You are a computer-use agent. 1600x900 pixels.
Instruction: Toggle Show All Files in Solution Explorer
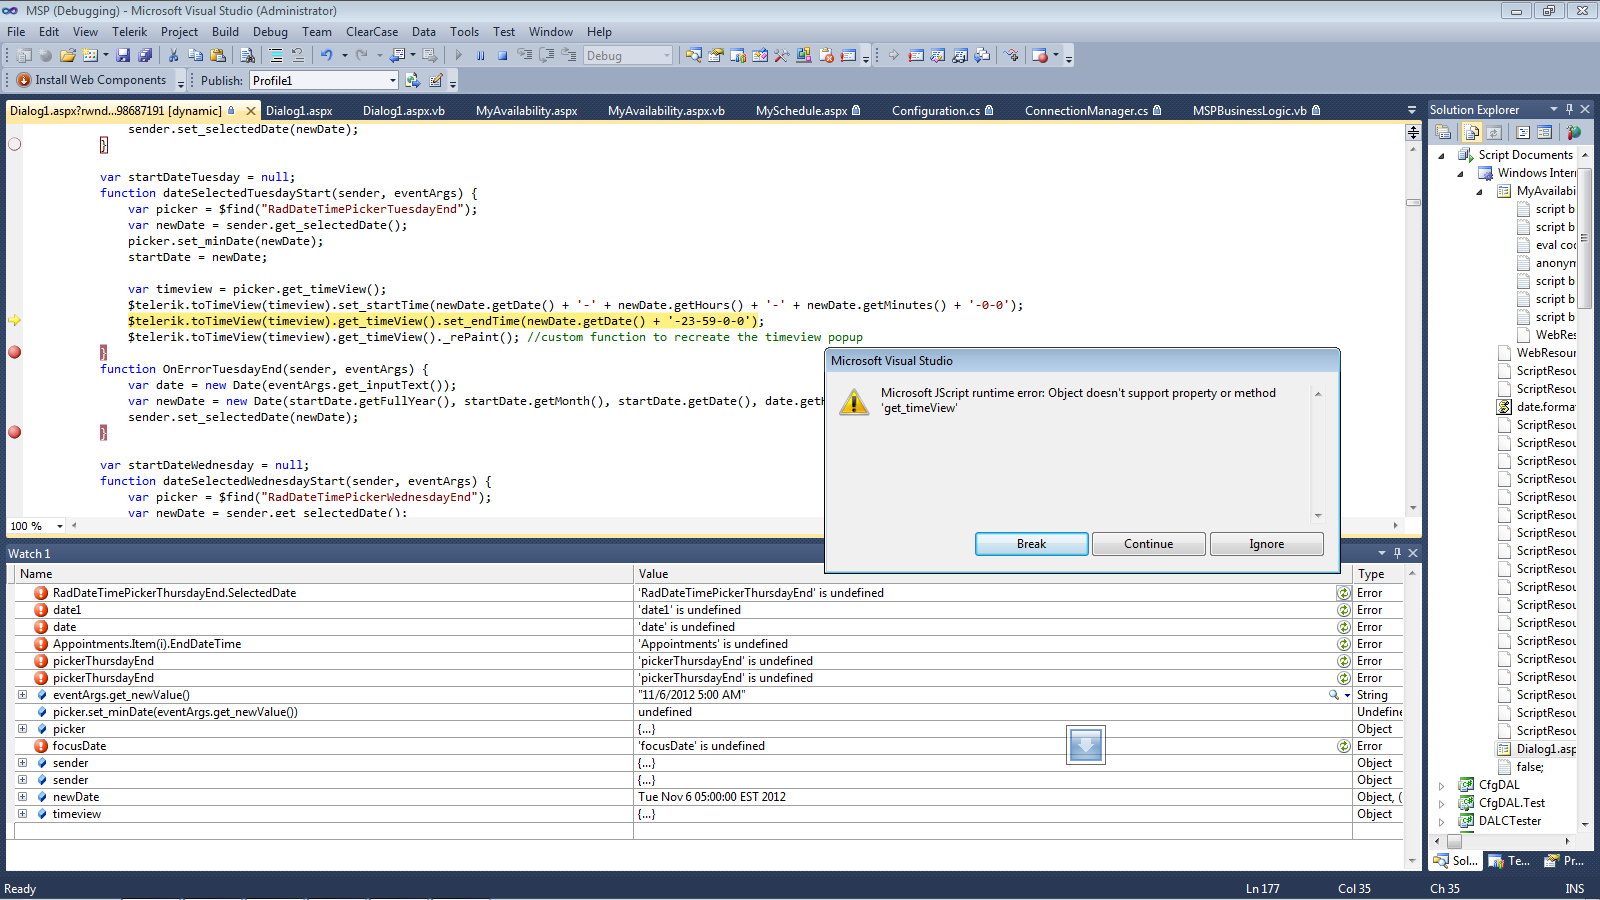tap(1472, 132)
